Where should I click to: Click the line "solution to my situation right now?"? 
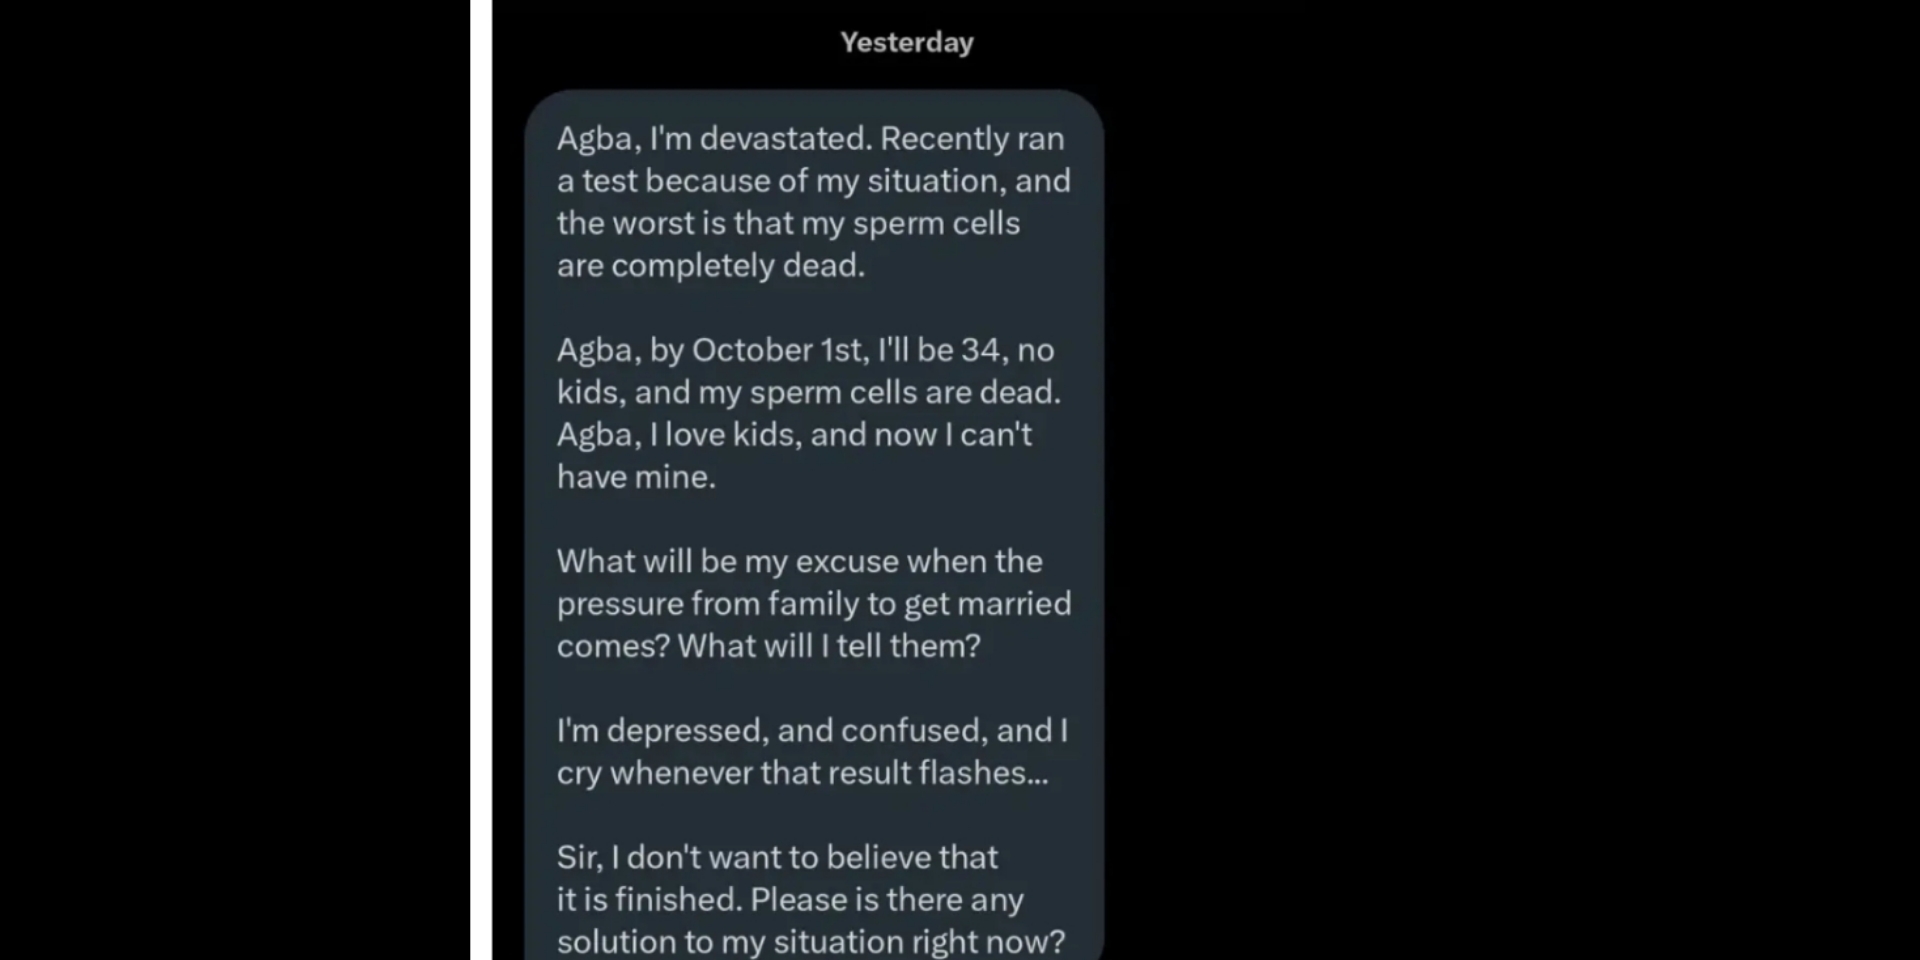(811, 942)
